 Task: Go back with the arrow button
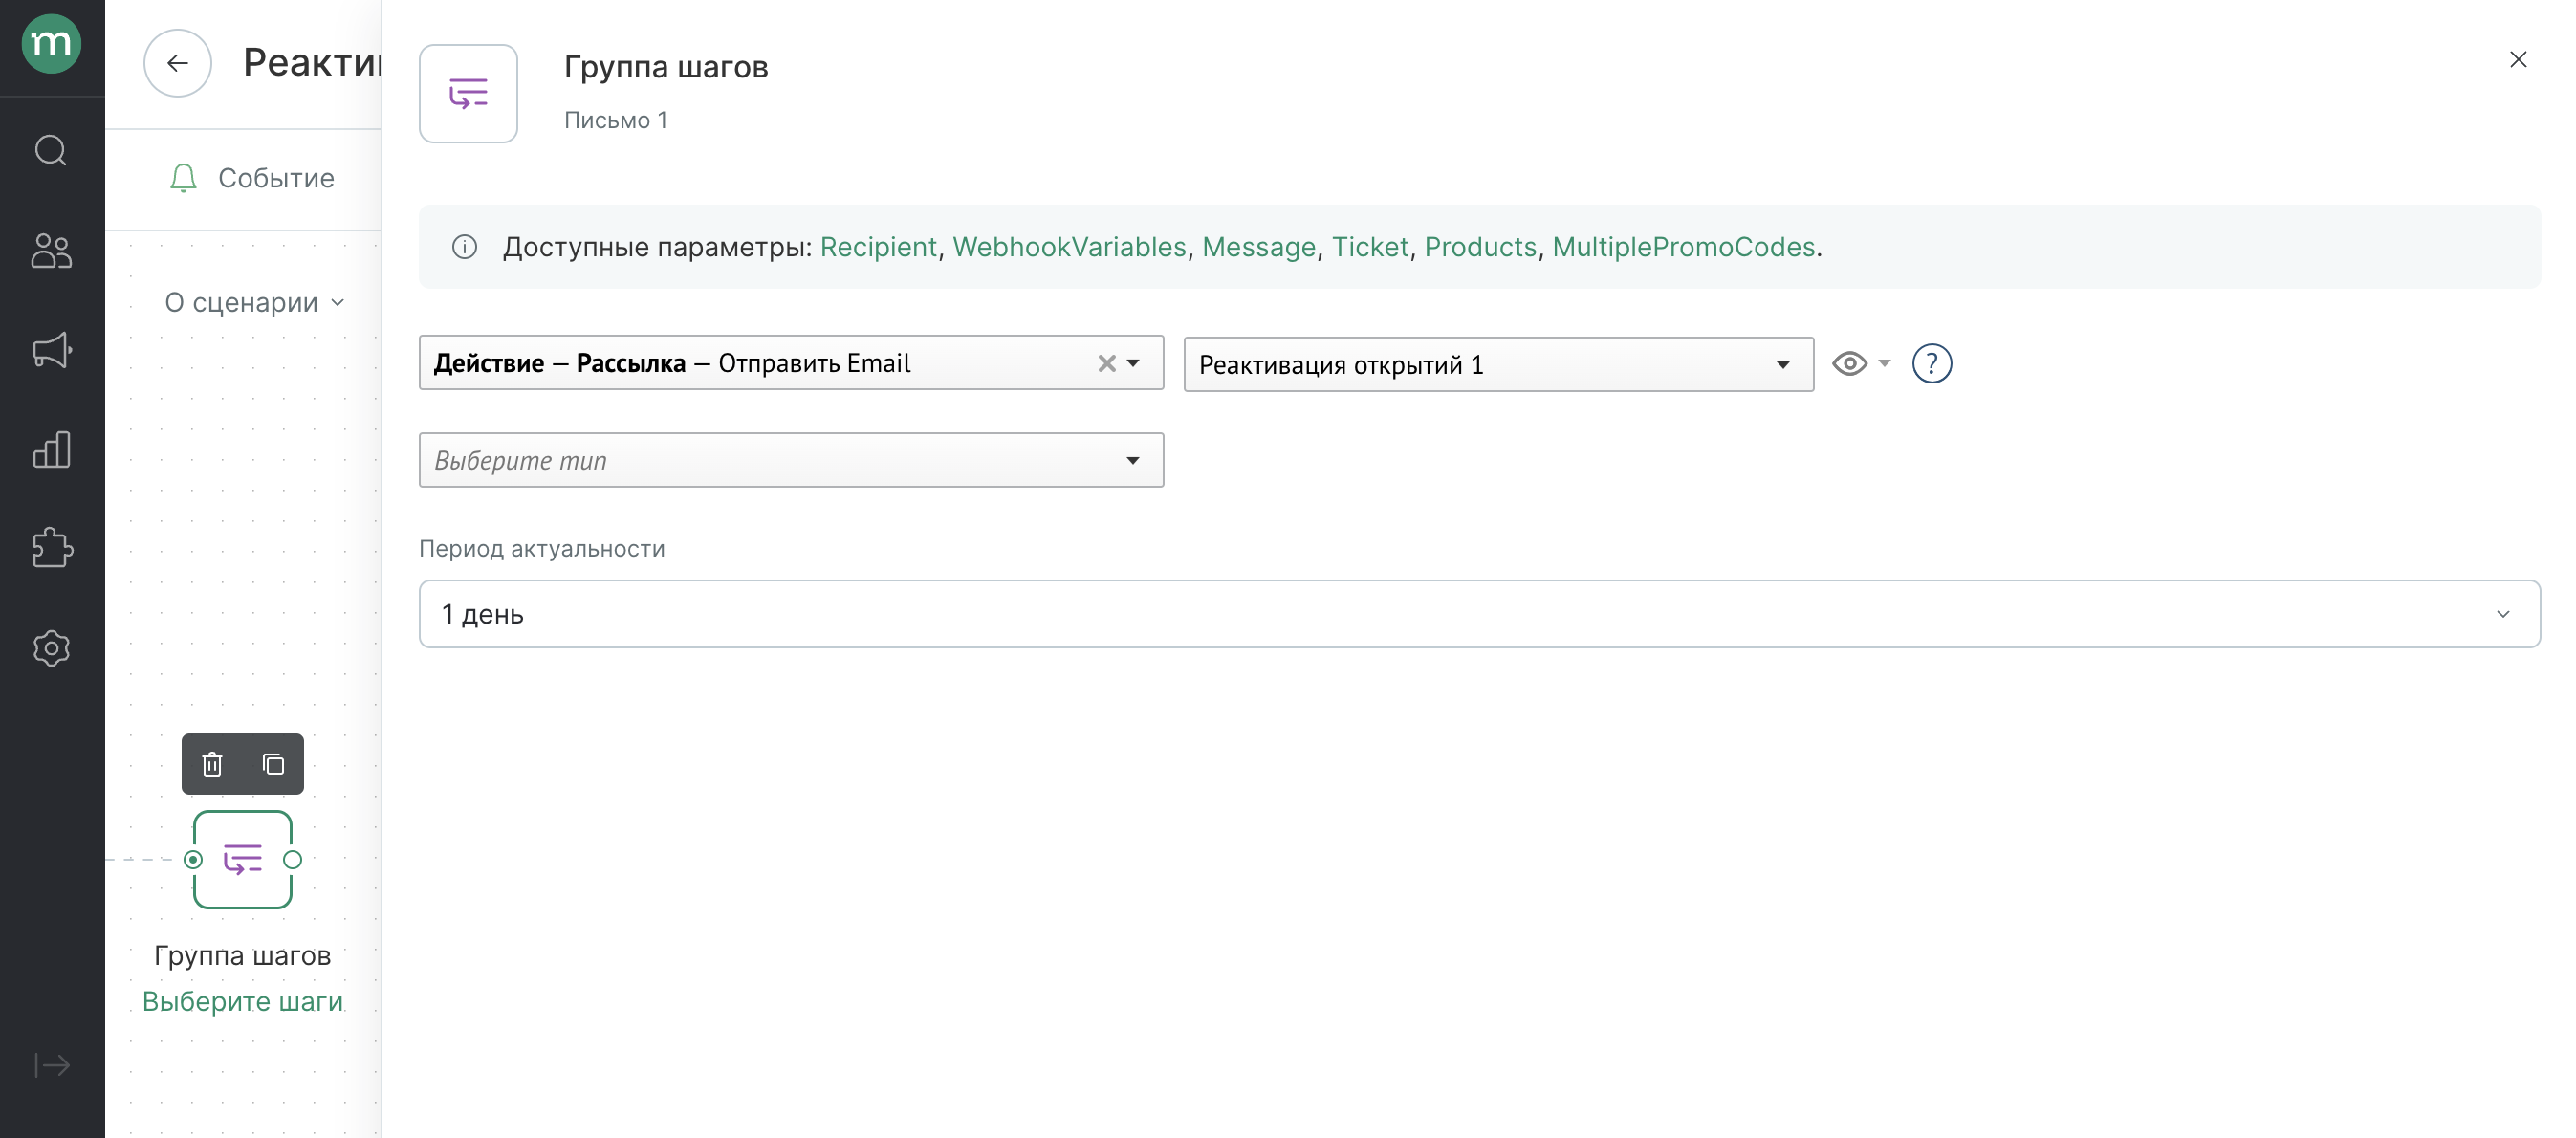tap(178, 63)
